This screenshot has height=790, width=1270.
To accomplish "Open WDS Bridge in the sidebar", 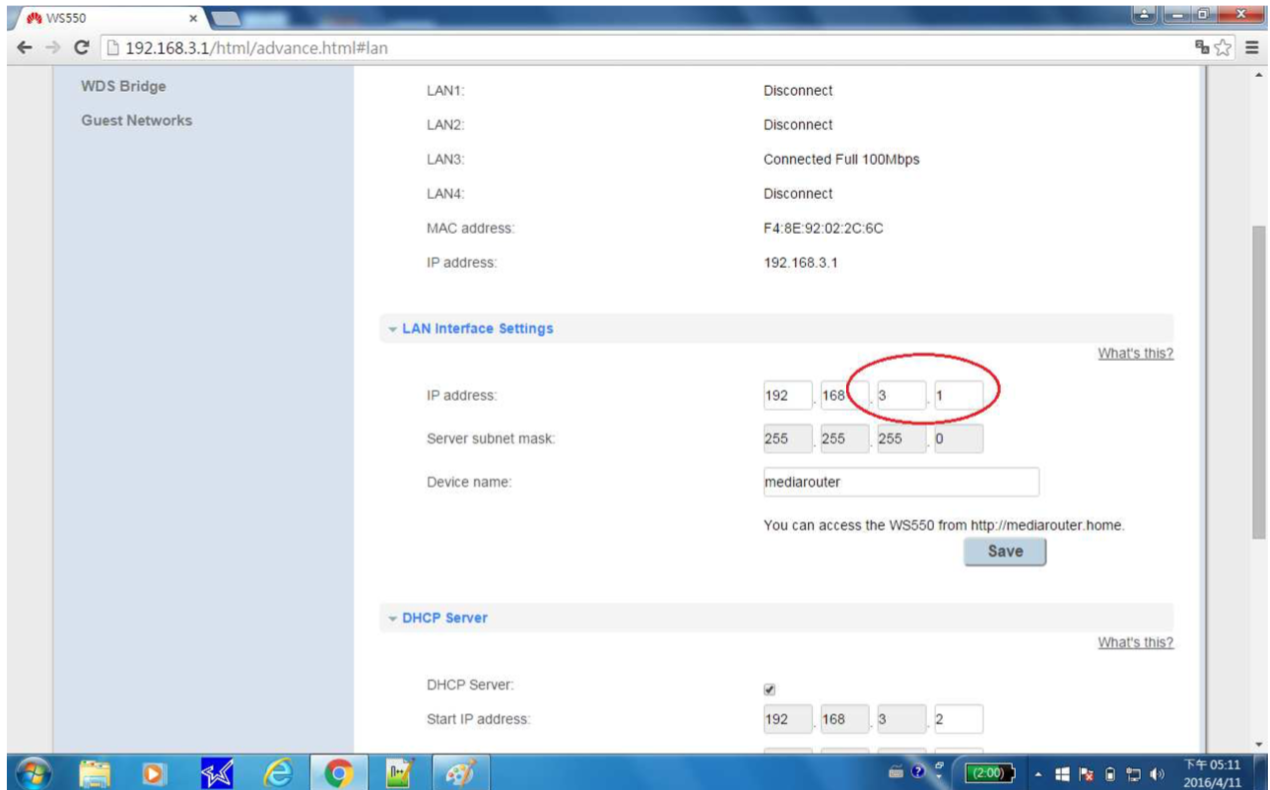I will [x=123, y=86].
